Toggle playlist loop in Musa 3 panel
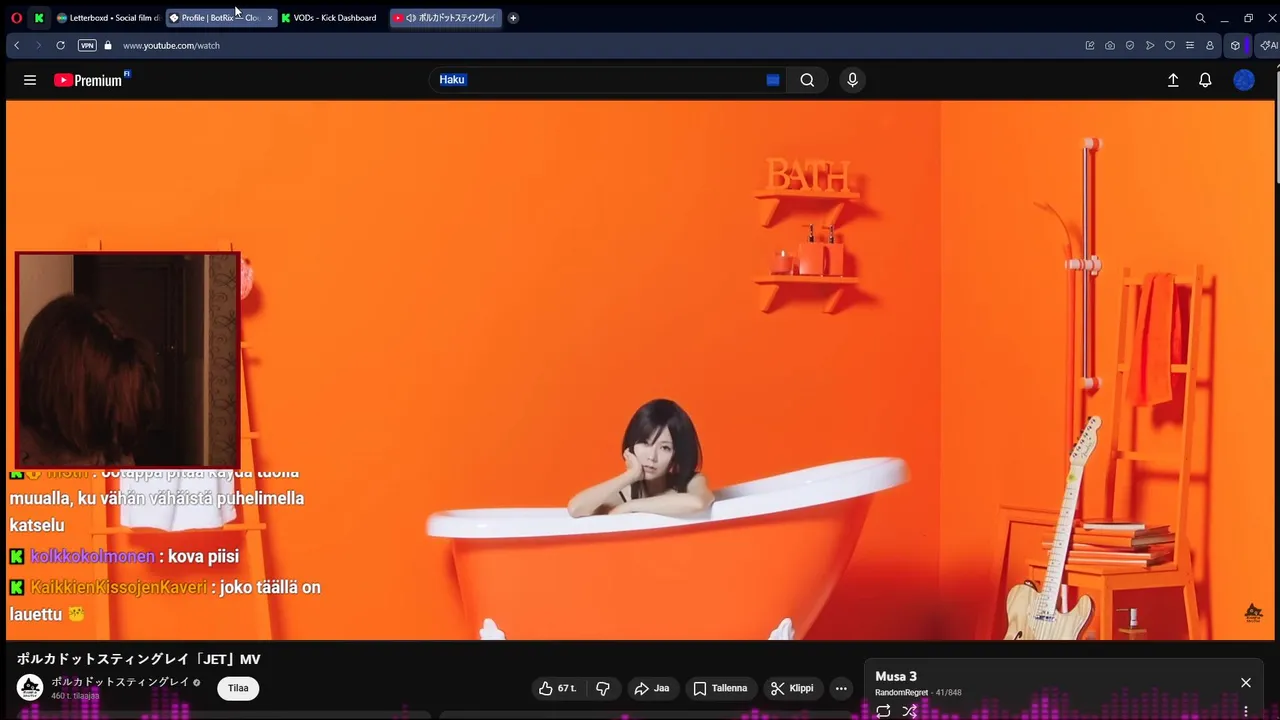 (883, 711)
